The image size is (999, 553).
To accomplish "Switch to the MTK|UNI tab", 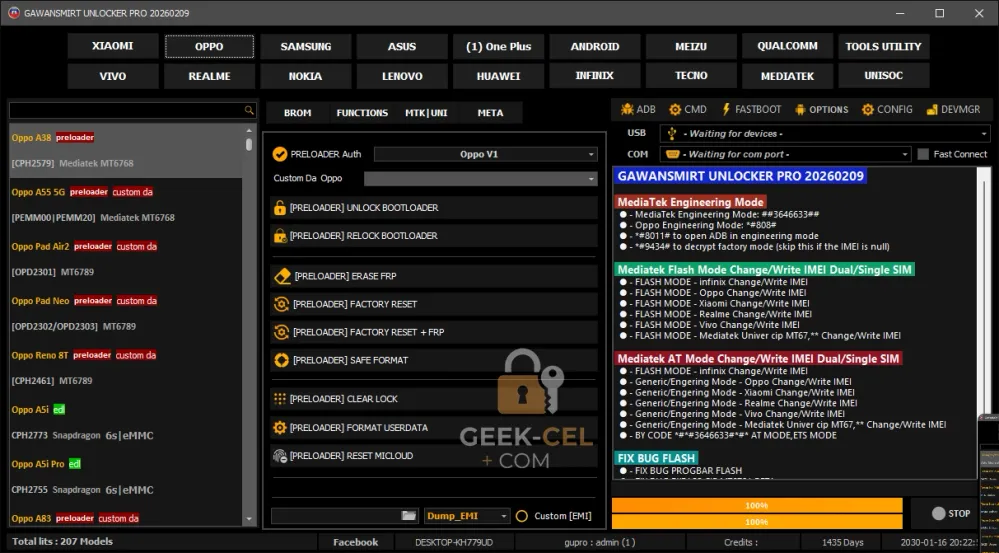I will point(426,113).
